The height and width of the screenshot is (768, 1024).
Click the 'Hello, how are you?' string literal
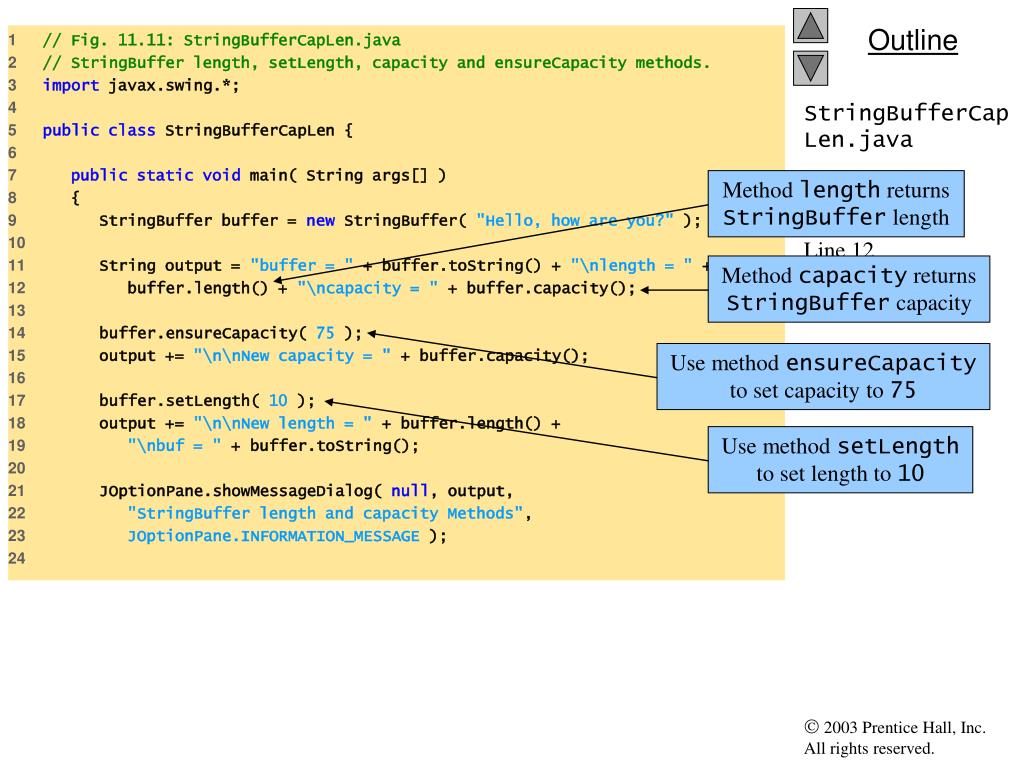(574, 220)
